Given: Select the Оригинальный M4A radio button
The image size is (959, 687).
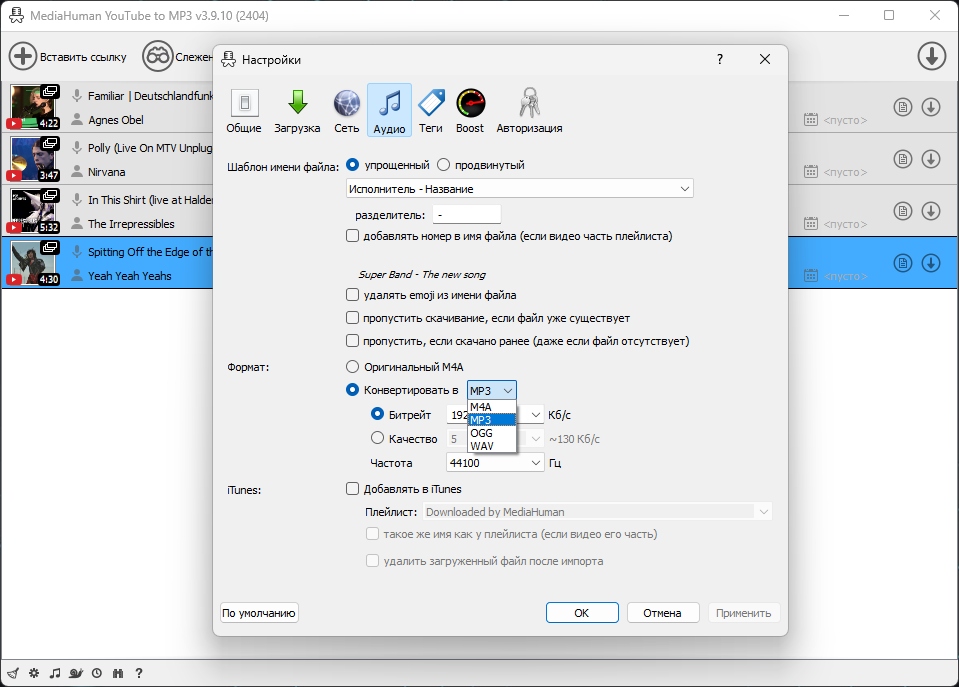Looking at the screenshot, I should point(352,366).
